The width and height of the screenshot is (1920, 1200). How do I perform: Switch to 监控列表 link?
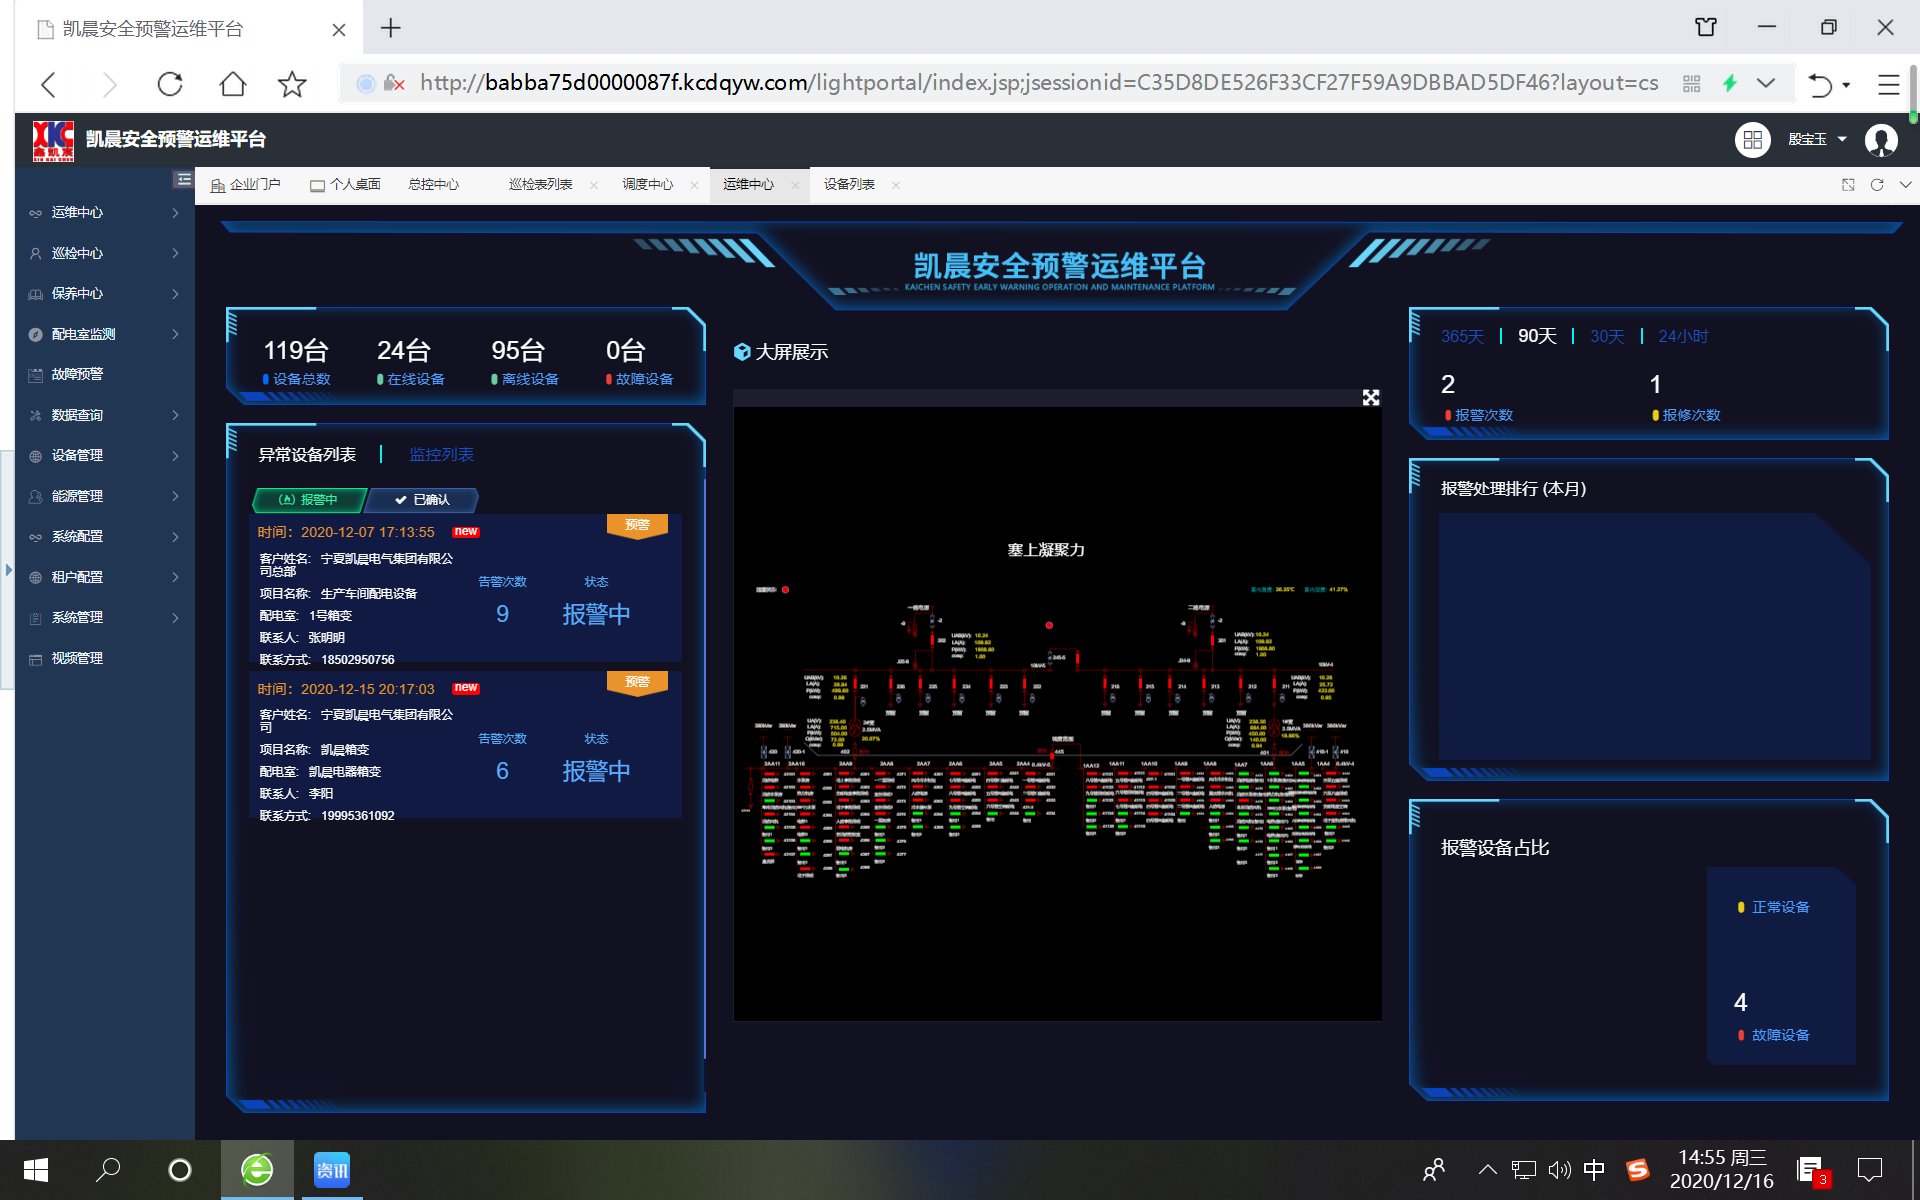click(441, 454)
